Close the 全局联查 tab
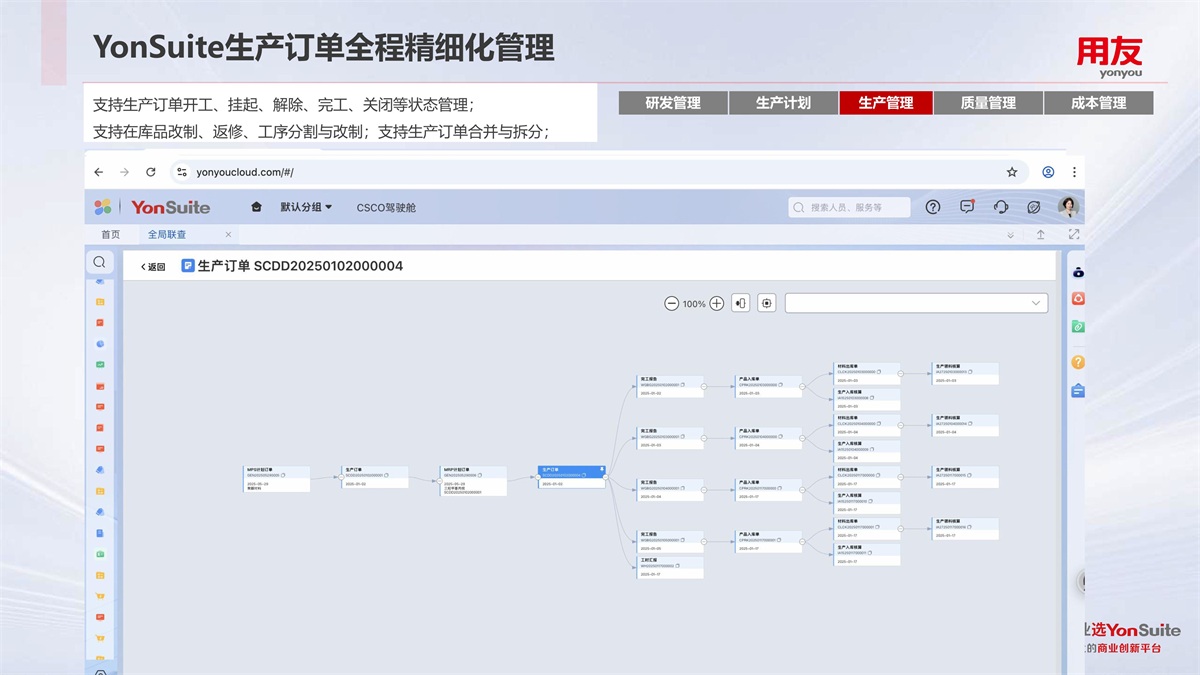Screen dimensions: 1200x675 pos(228,235)
